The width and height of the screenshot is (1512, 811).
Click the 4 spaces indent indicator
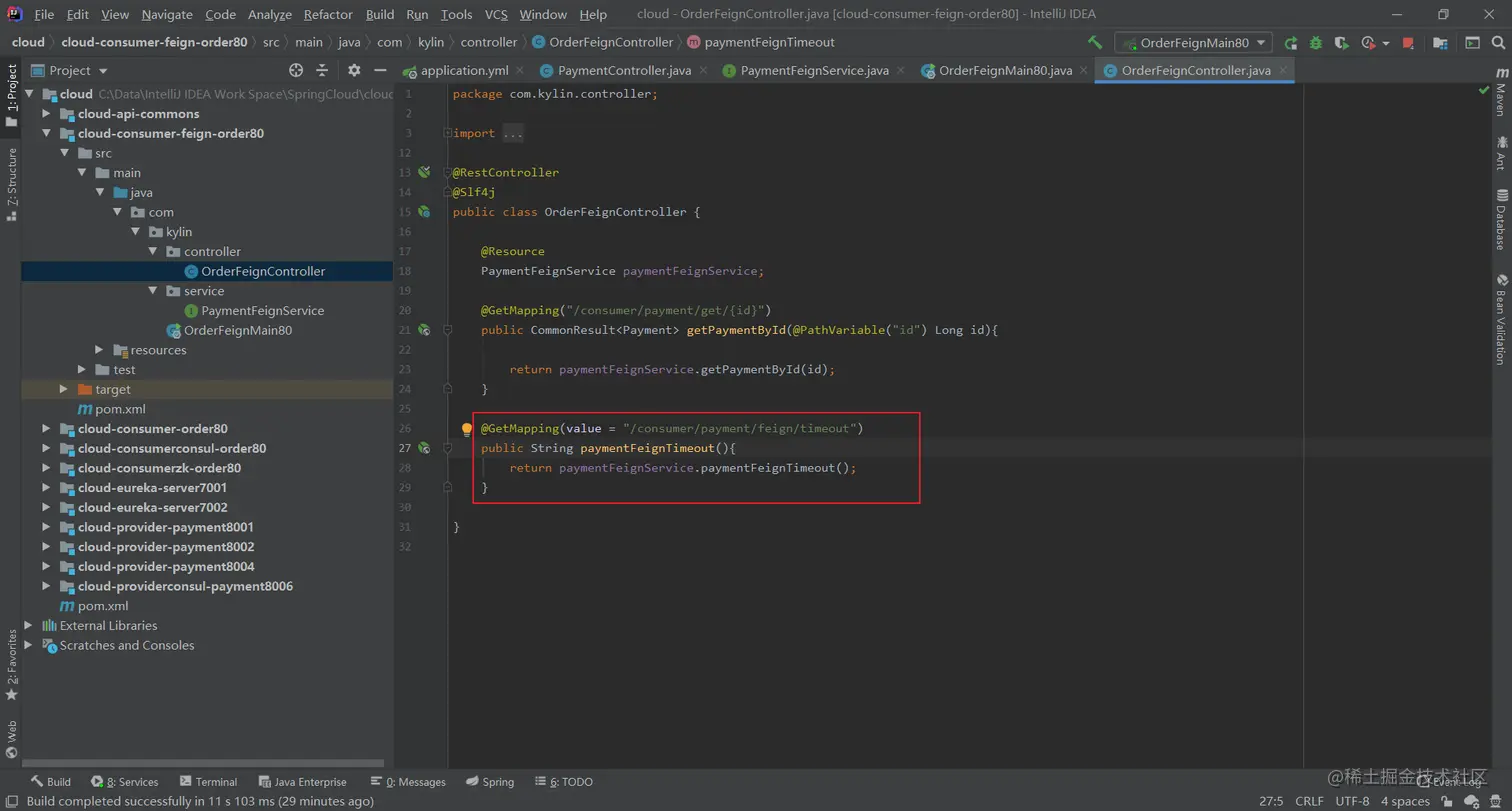1405,801
